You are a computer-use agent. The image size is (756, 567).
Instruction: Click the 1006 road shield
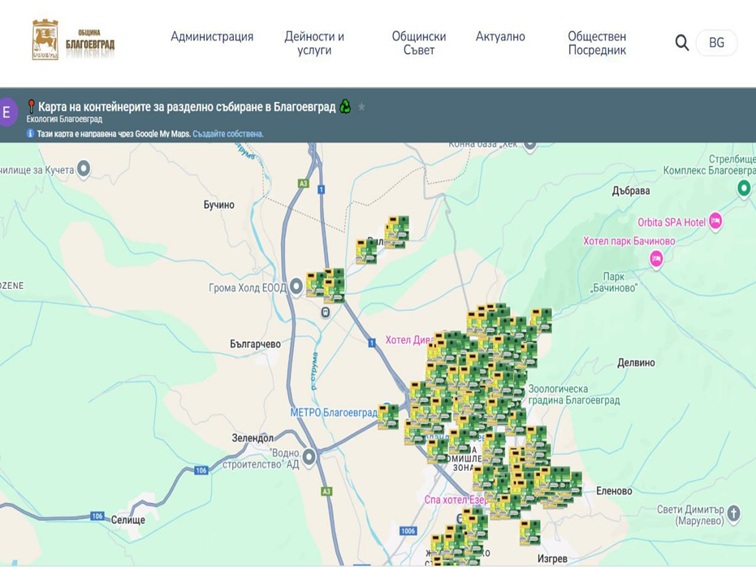pyautogui.click(x=408, y=531)
